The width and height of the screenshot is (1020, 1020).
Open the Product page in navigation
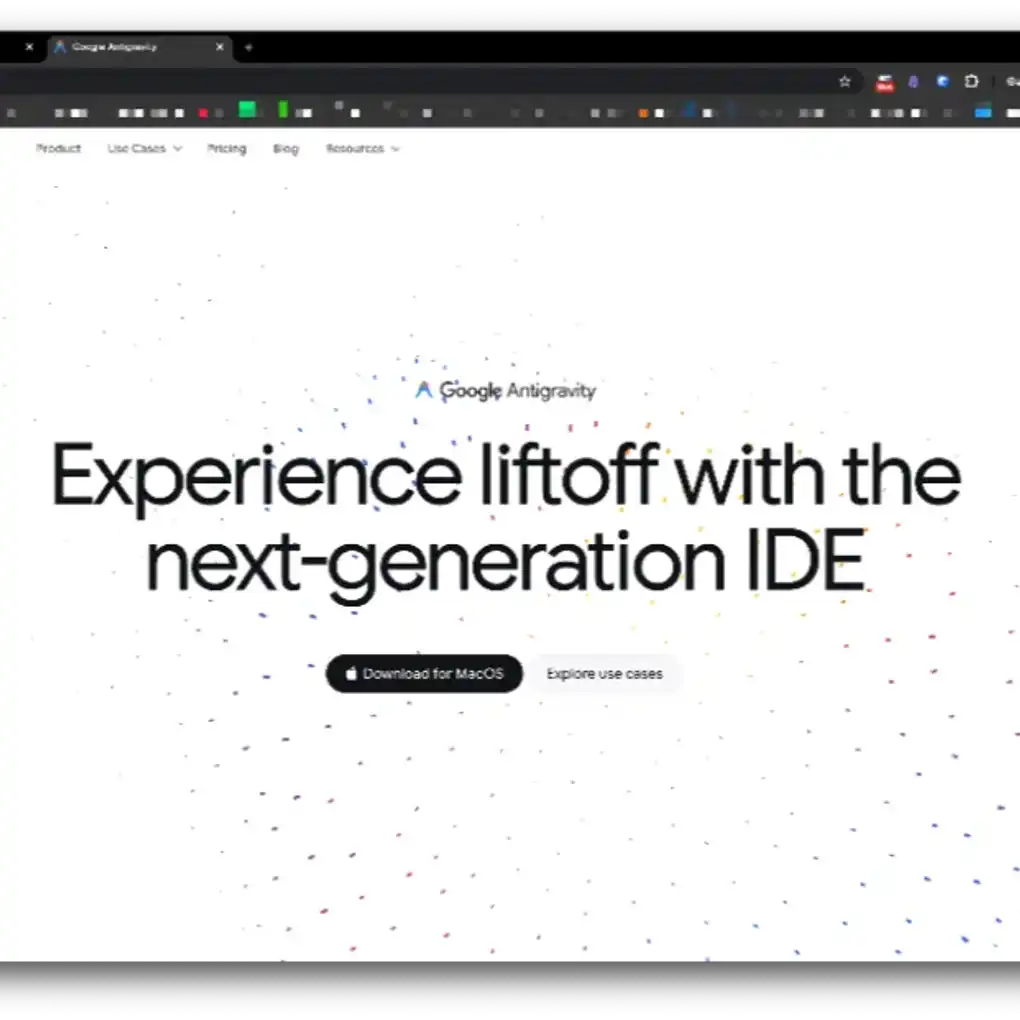pos(58,149)
